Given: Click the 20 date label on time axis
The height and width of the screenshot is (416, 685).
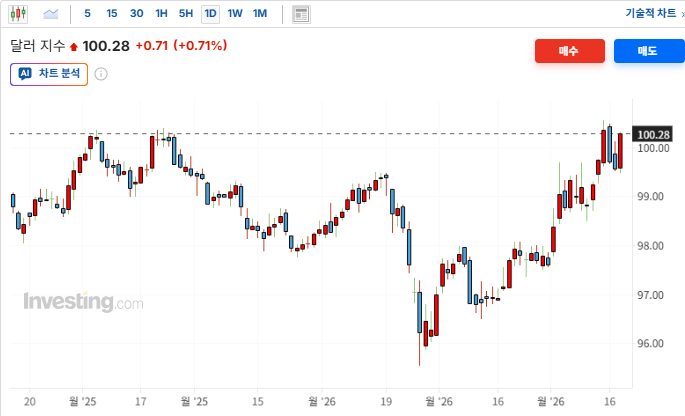Looking at the screenshot, I should click(30, 401).
